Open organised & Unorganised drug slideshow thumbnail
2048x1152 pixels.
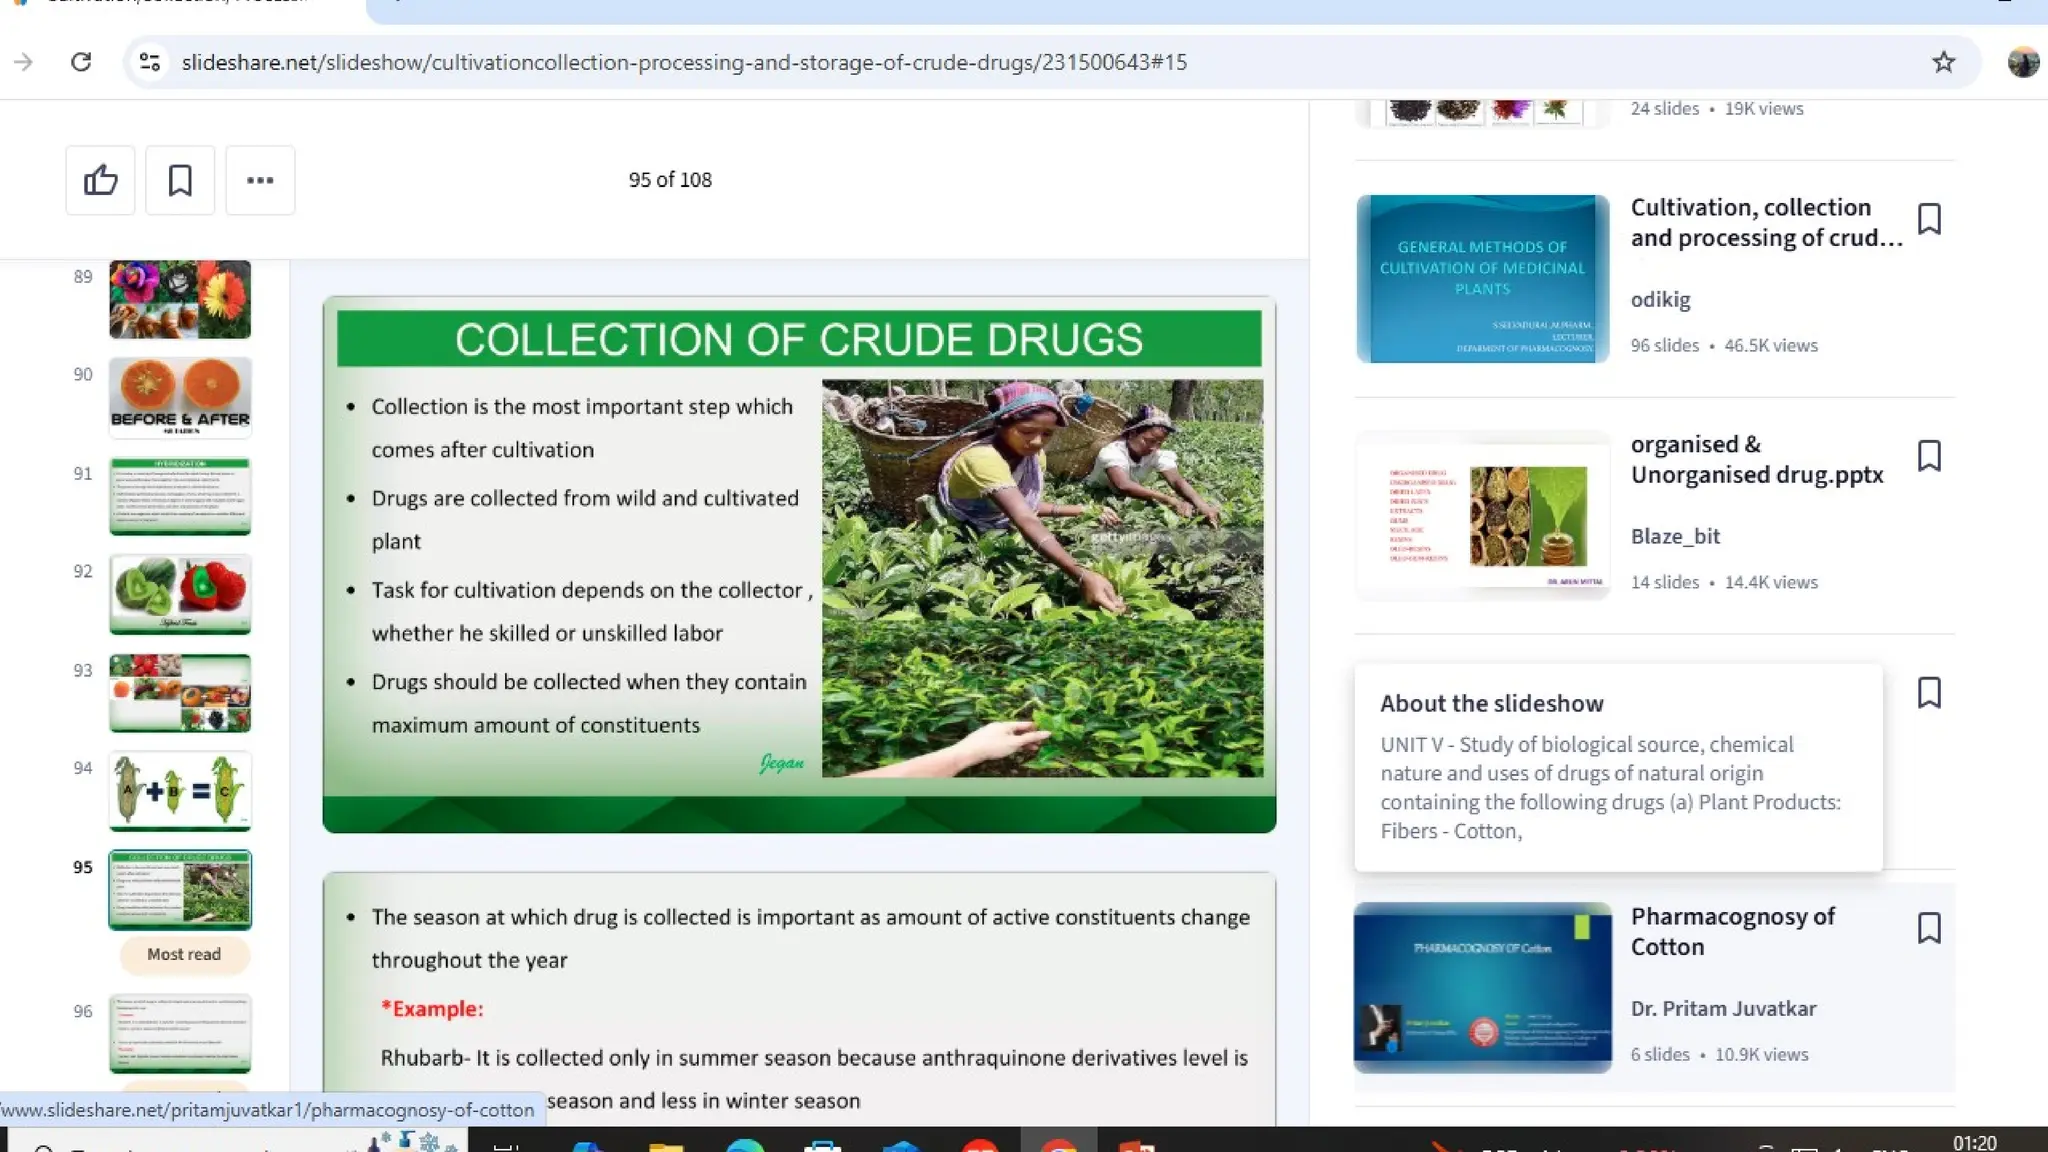click(1482, 515)
